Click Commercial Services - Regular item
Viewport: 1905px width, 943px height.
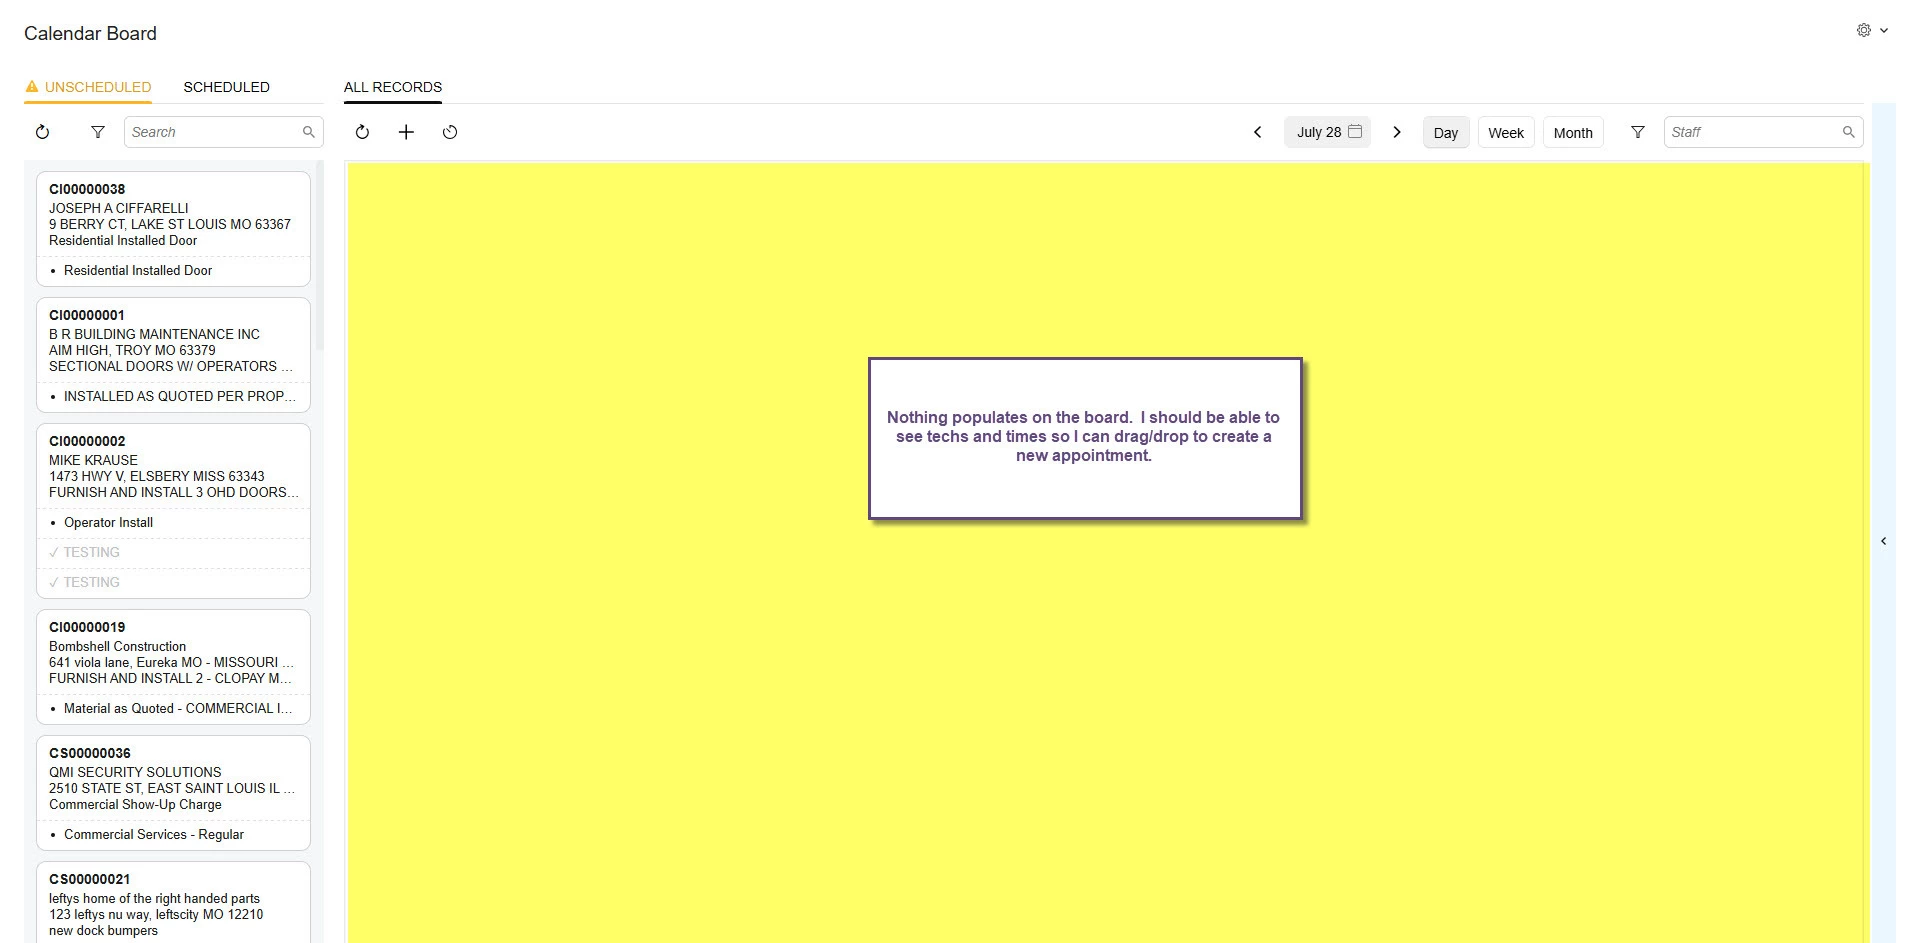click(x=153, y=834)
